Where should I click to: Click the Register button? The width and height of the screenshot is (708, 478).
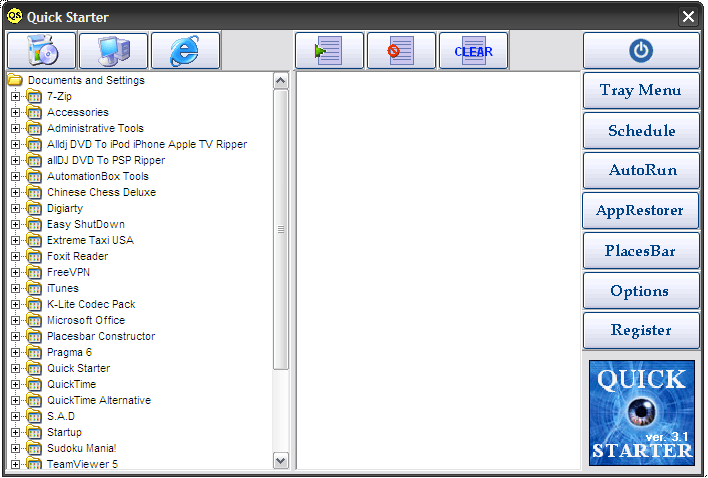point(641,330)
